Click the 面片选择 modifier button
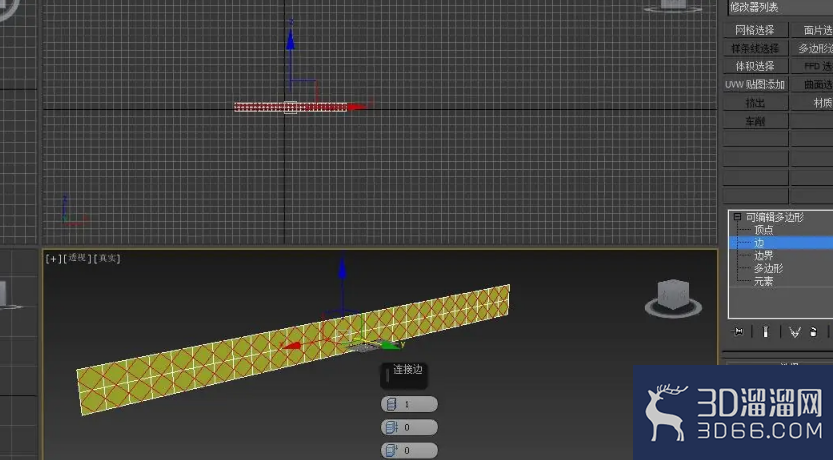833x460 pixels. [812, 30]
